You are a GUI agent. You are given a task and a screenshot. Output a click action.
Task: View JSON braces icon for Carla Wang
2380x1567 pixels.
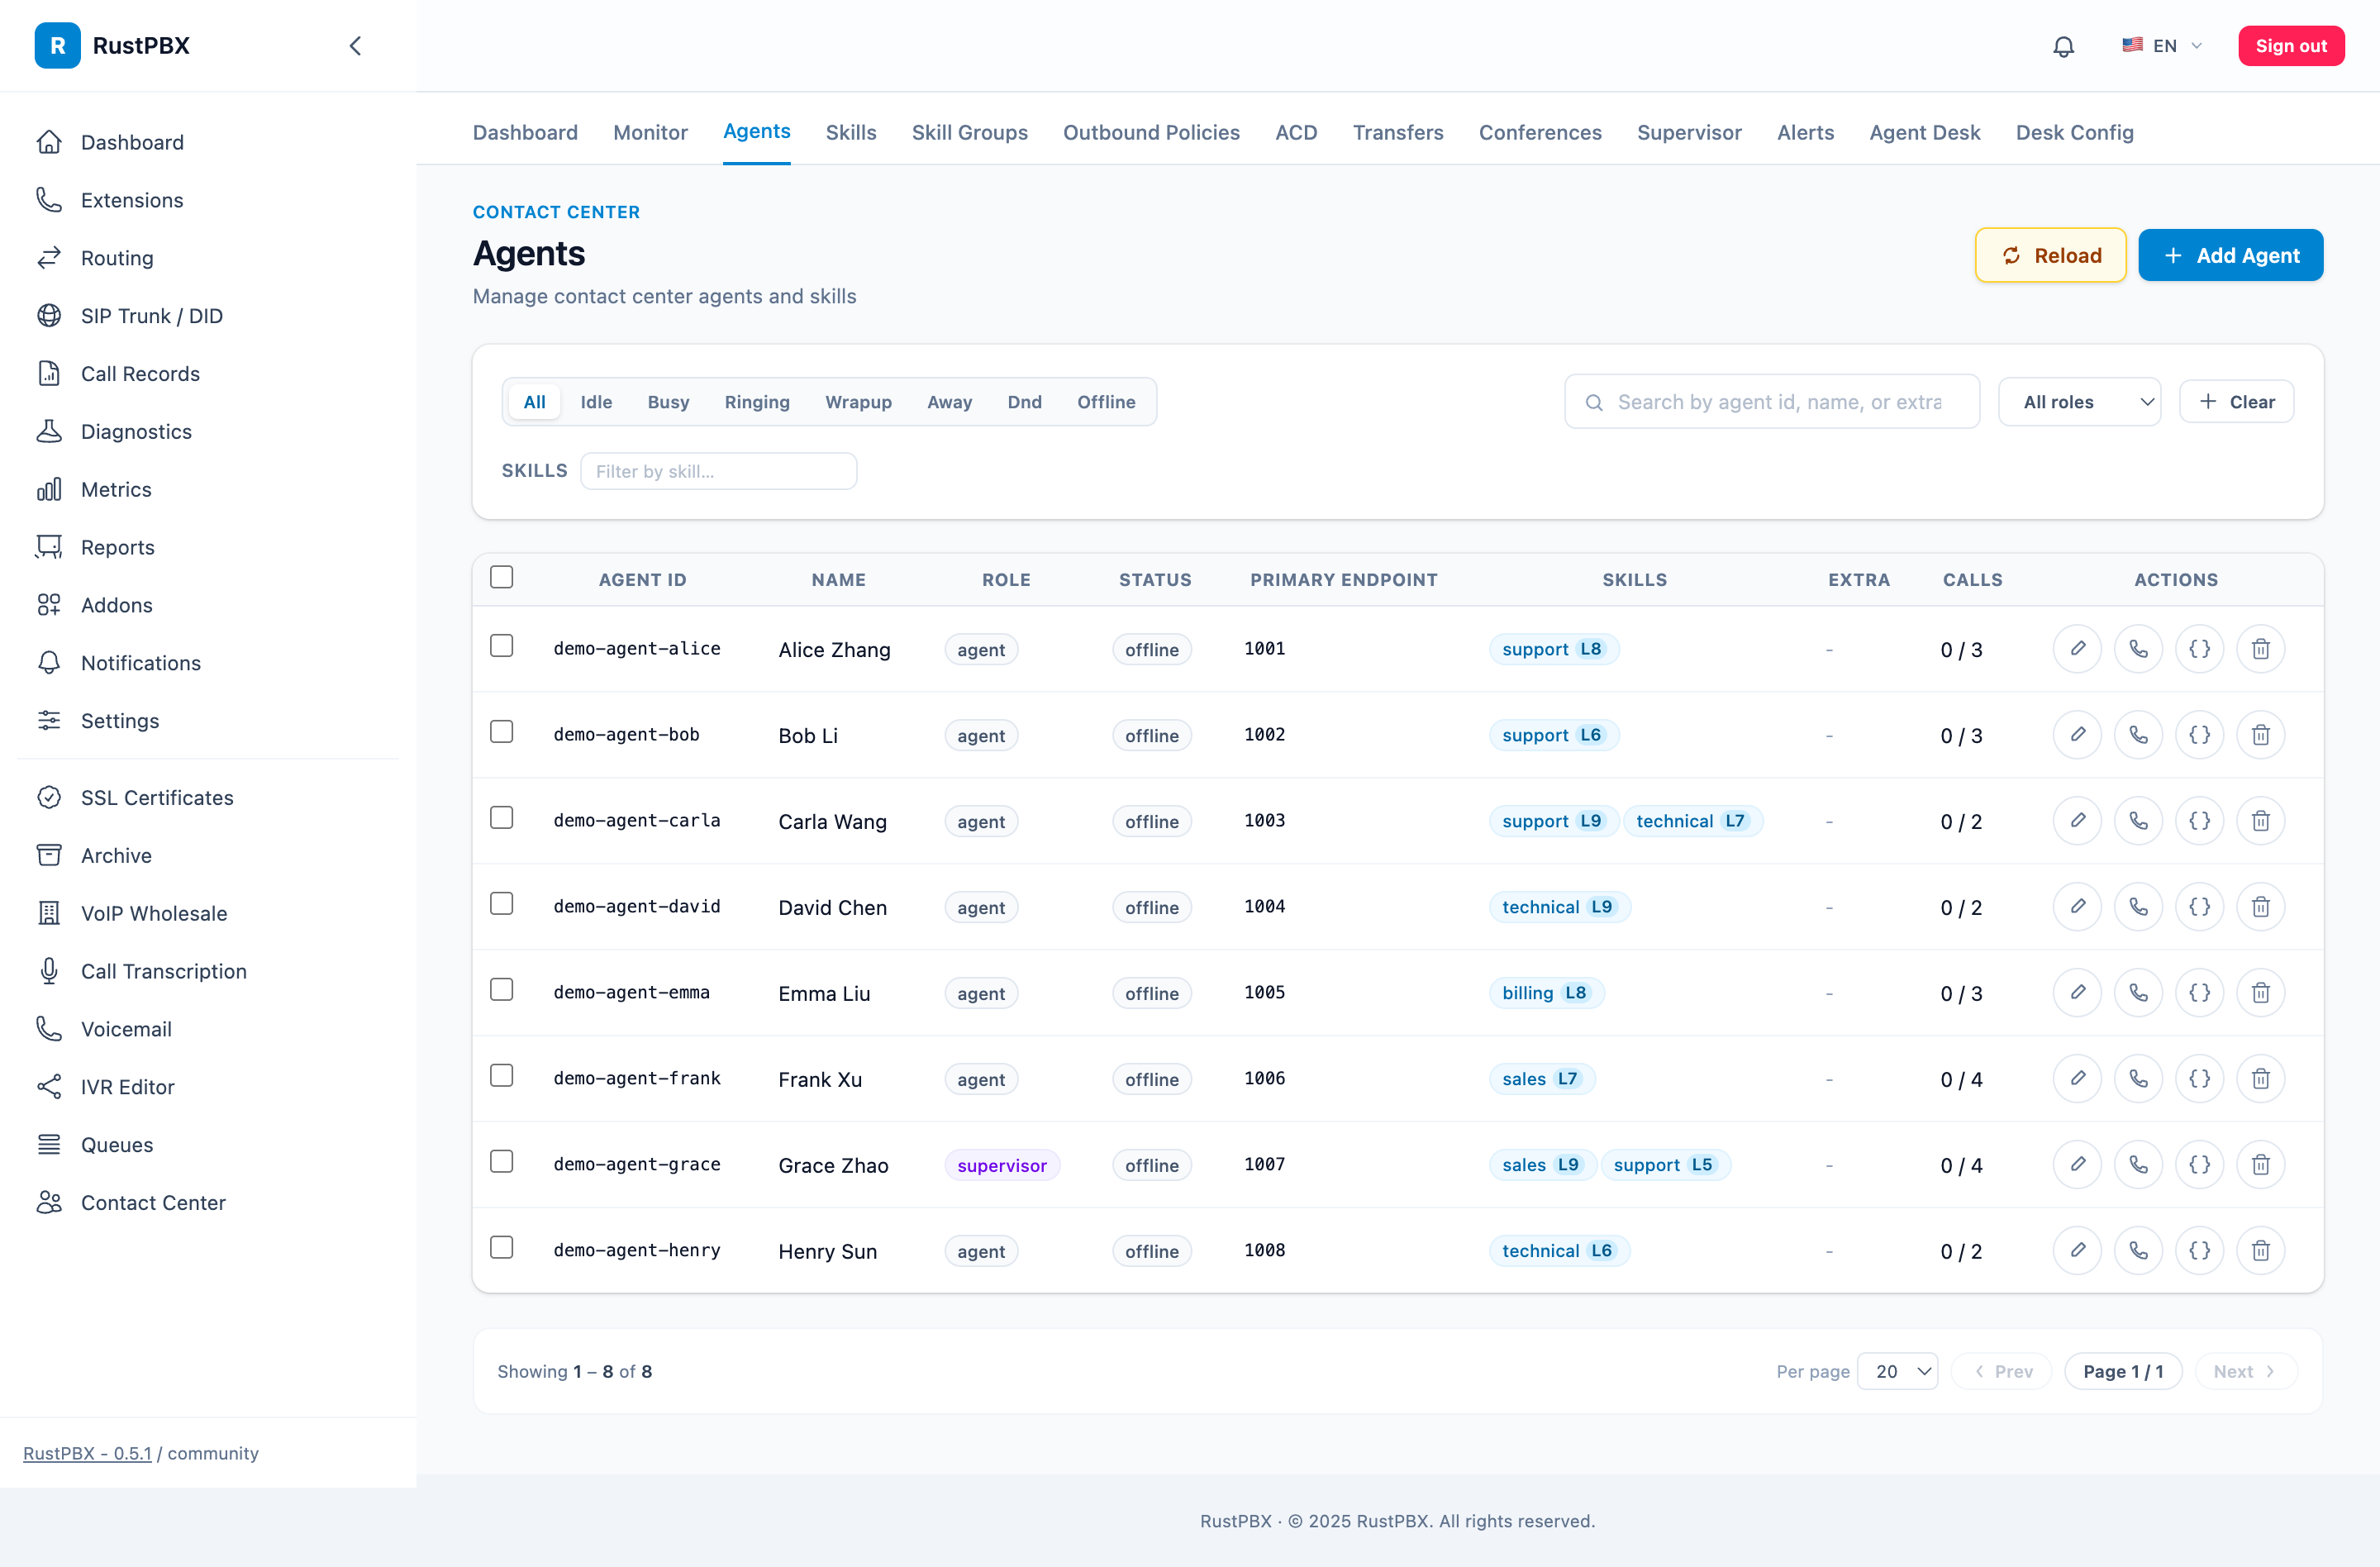pyautogui.click(x=2199, y=821)
